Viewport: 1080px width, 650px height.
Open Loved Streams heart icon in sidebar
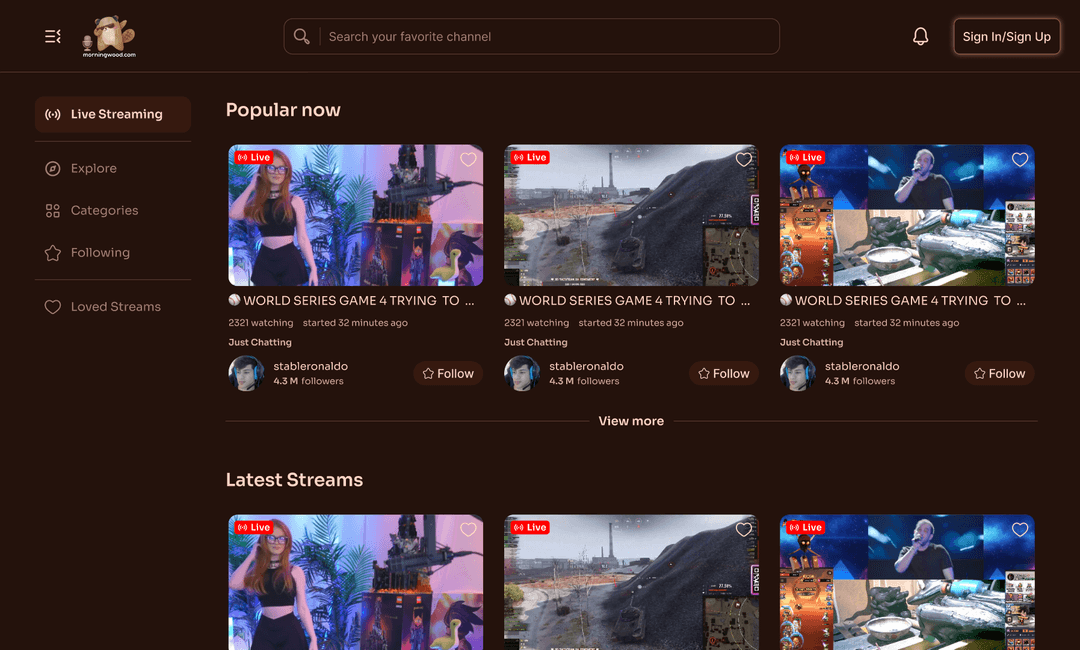[52, 307]
